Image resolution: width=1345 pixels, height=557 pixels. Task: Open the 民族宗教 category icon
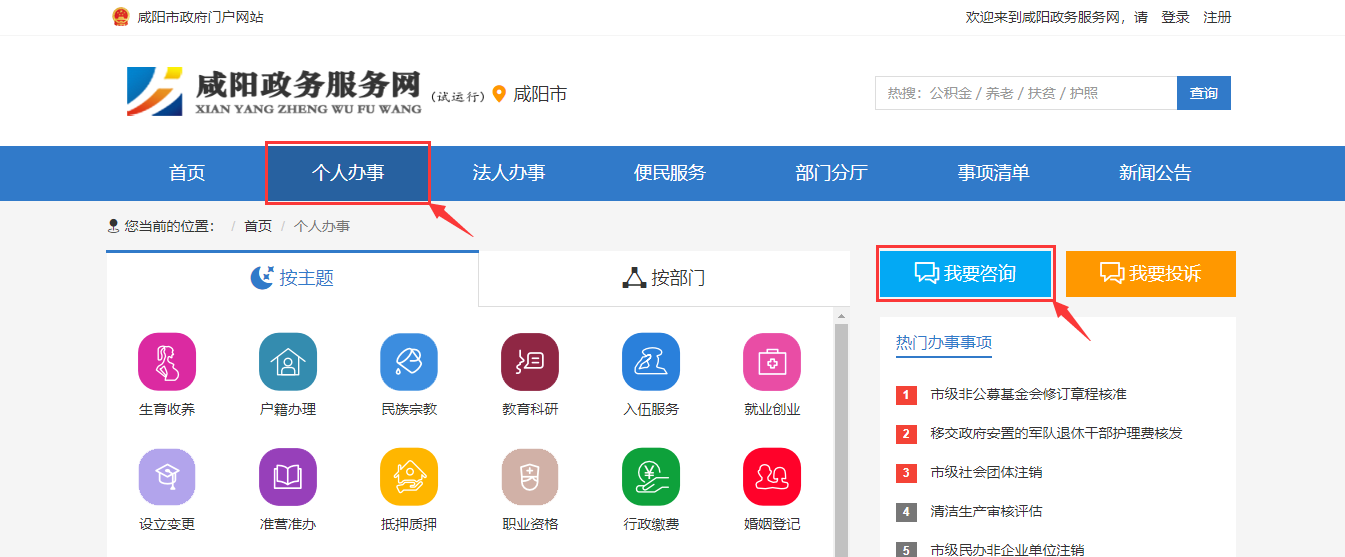pyautogui.click(x=409, y=362)
